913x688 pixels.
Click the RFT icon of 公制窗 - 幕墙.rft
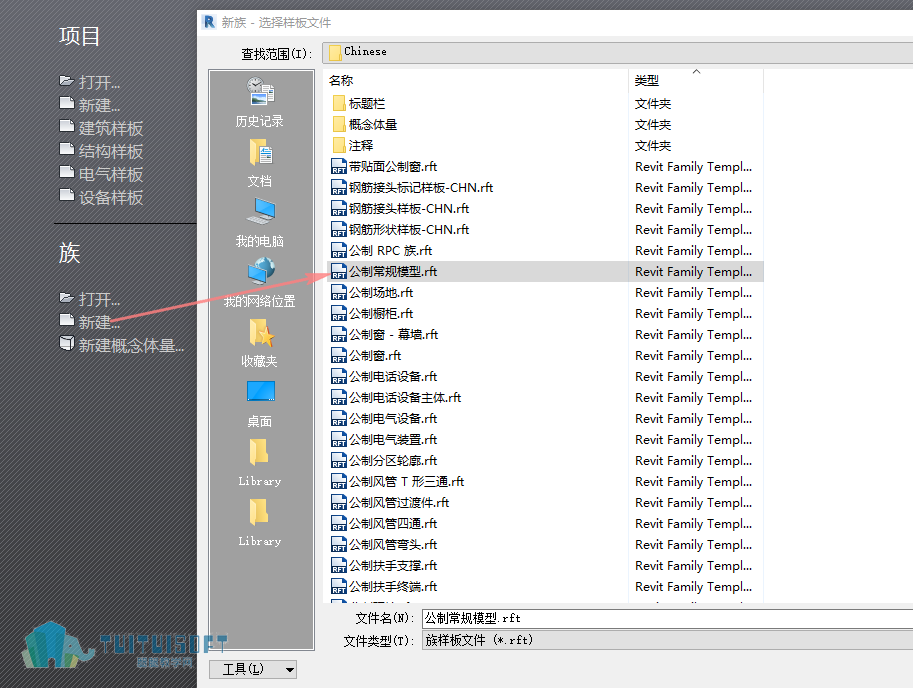pyautogui.click(x=339, y=334)
